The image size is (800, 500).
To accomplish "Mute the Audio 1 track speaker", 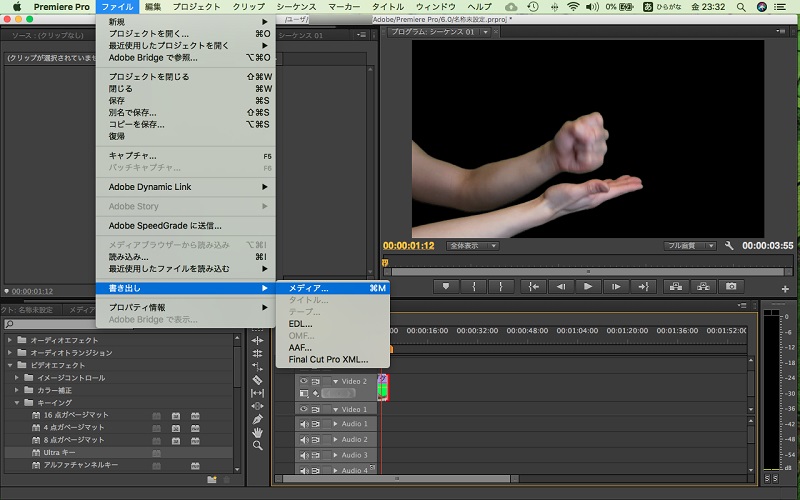I will [304, 424].
